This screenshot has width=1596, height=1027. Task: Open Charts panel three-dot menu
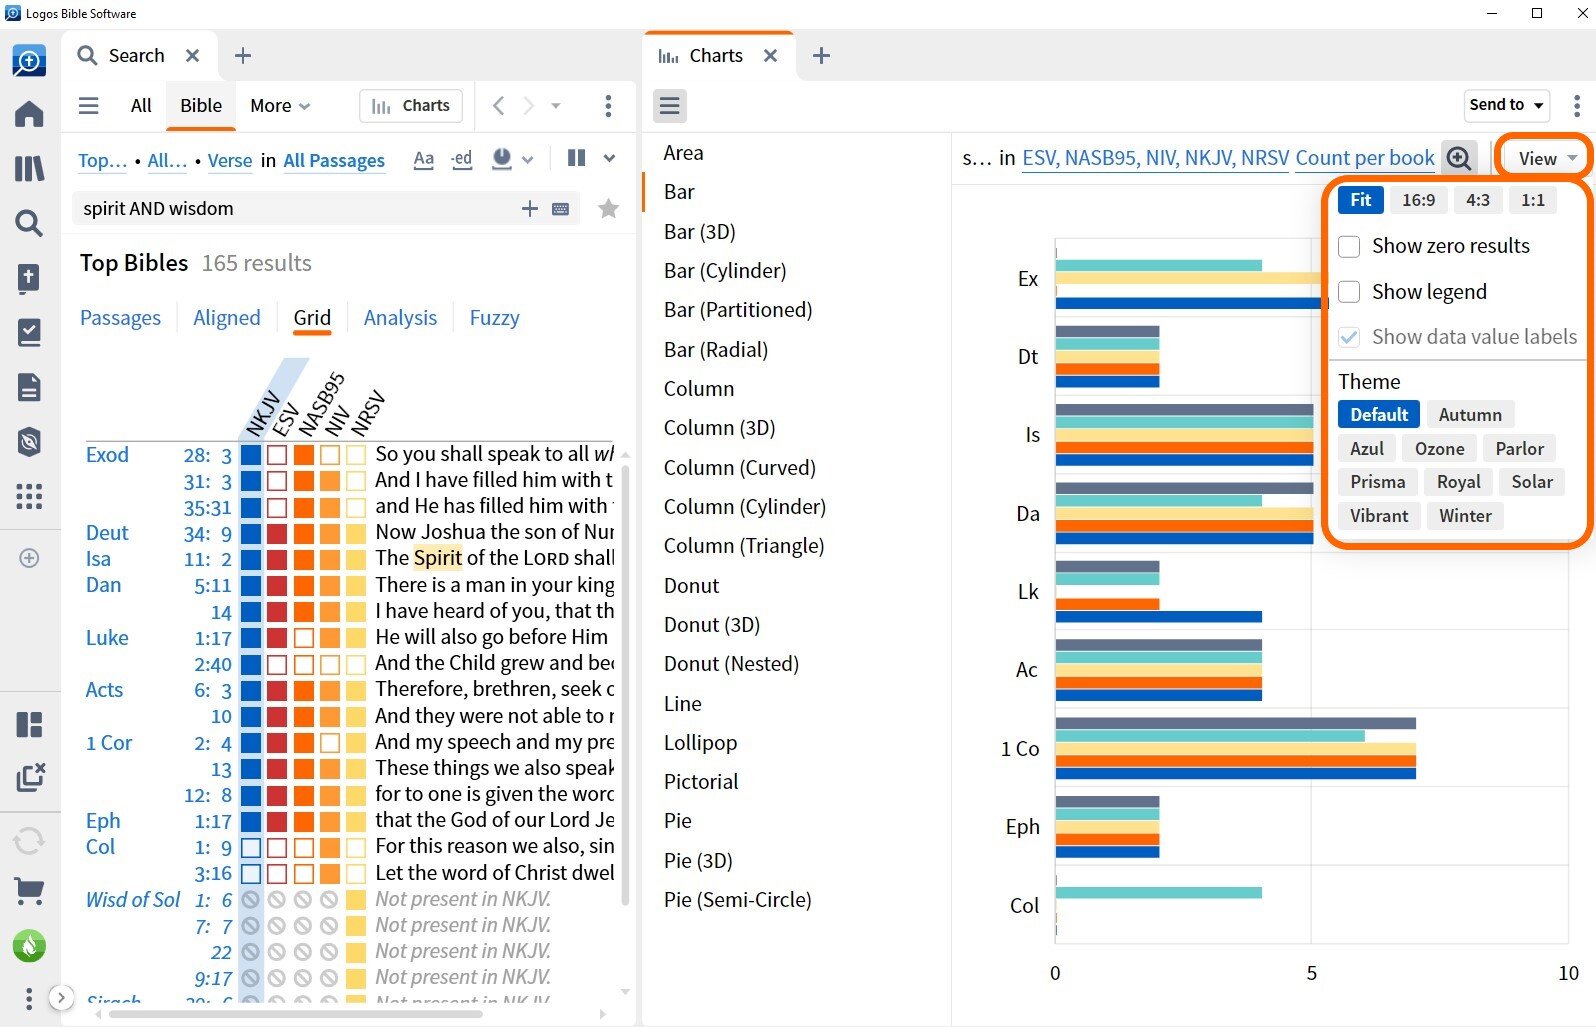tap(1577, 105)
